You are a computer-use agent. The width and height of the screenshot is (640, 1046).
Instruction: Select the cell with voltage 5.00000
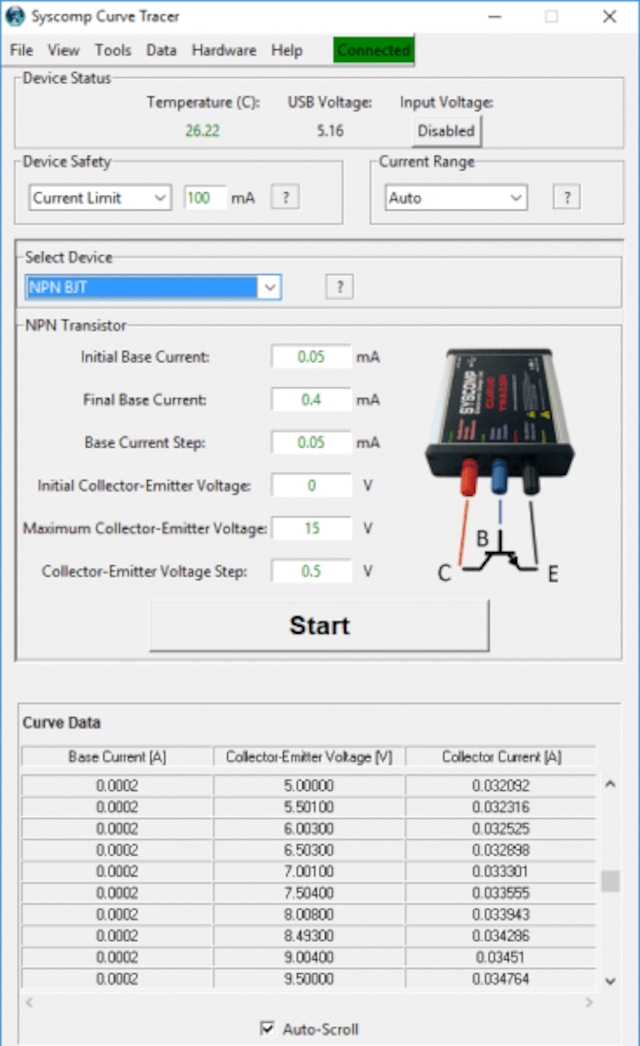click(x=309, y=785)
